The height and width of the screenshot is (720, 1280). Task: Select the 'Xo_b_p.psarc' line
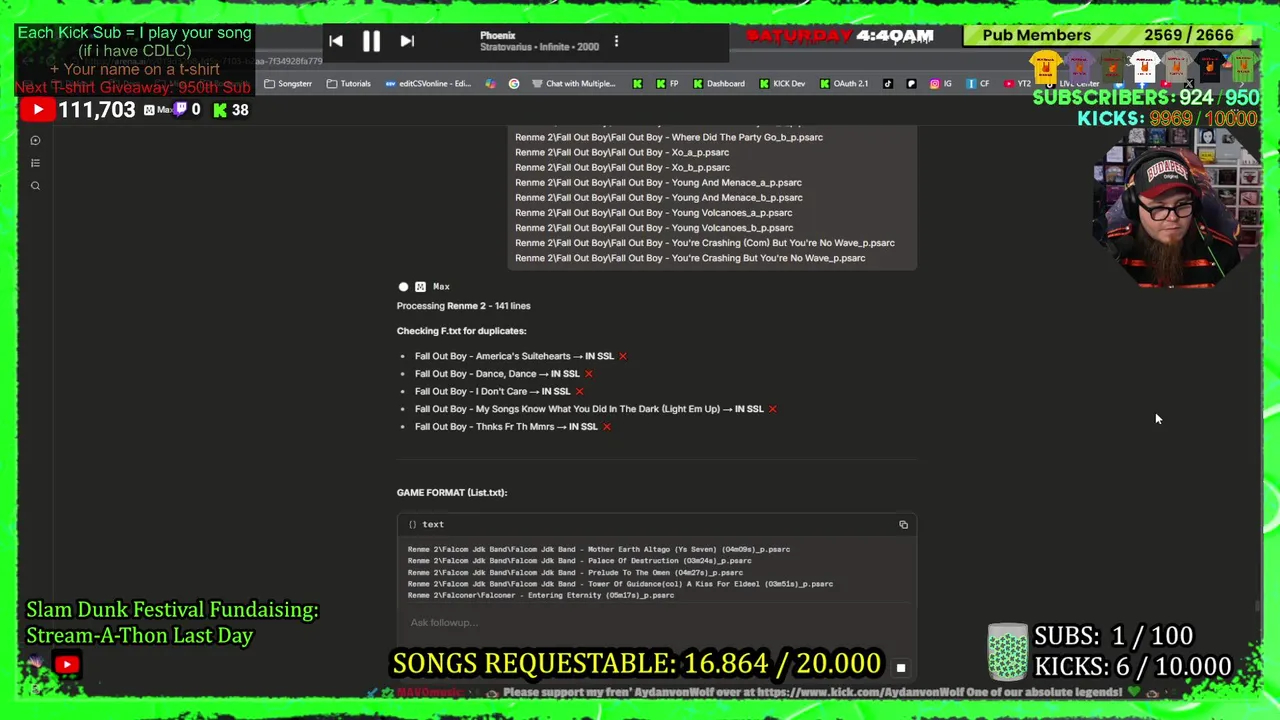pyautogui.click(x=622, y=168)
